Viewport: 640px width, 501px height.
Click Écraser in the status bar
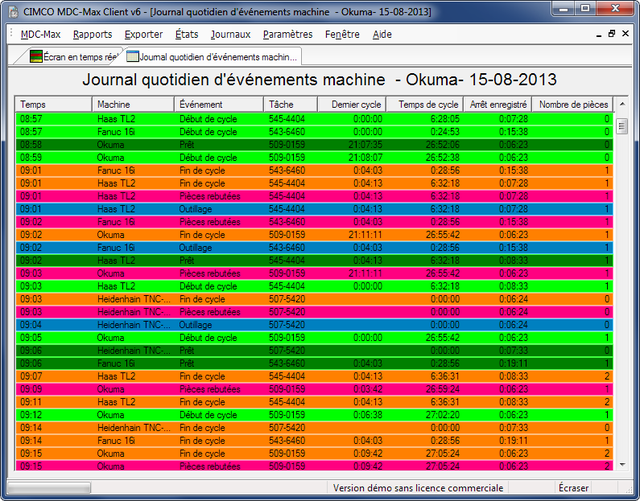click(573, 488)
